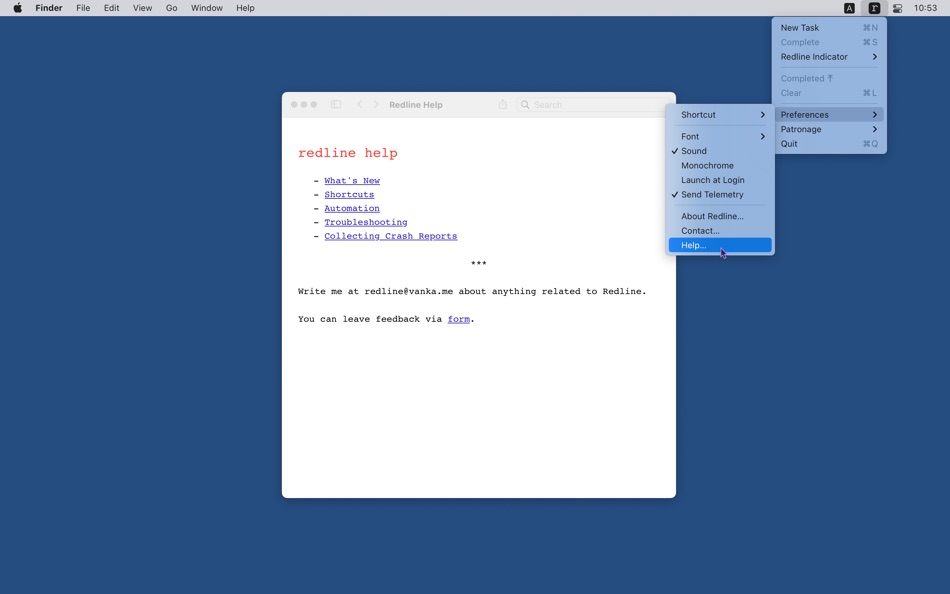Screen dimensions: 950x594
Task: Open Control Center from menu bar
Action: [x=897, y=8]
